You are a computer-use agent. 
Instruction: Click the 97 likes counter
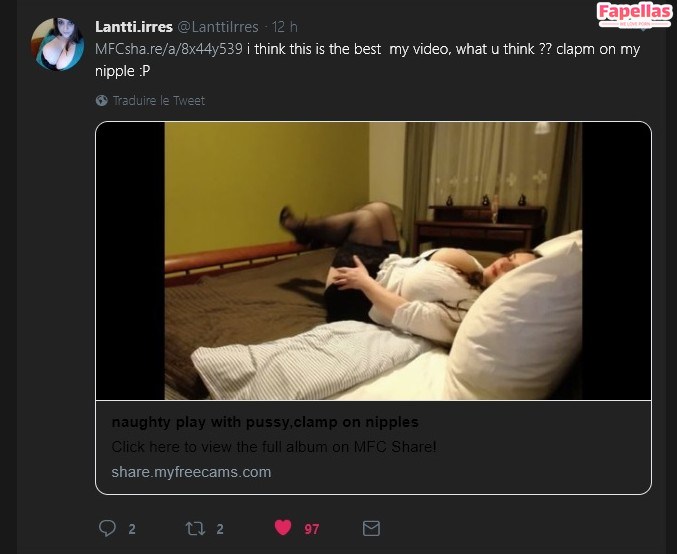point(312,529)
